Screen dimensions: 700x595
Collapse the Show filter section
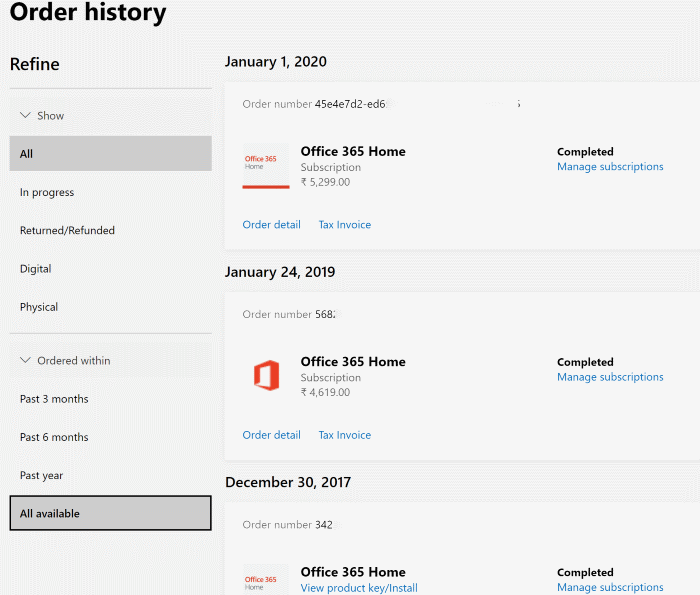[x=111, y=116]
